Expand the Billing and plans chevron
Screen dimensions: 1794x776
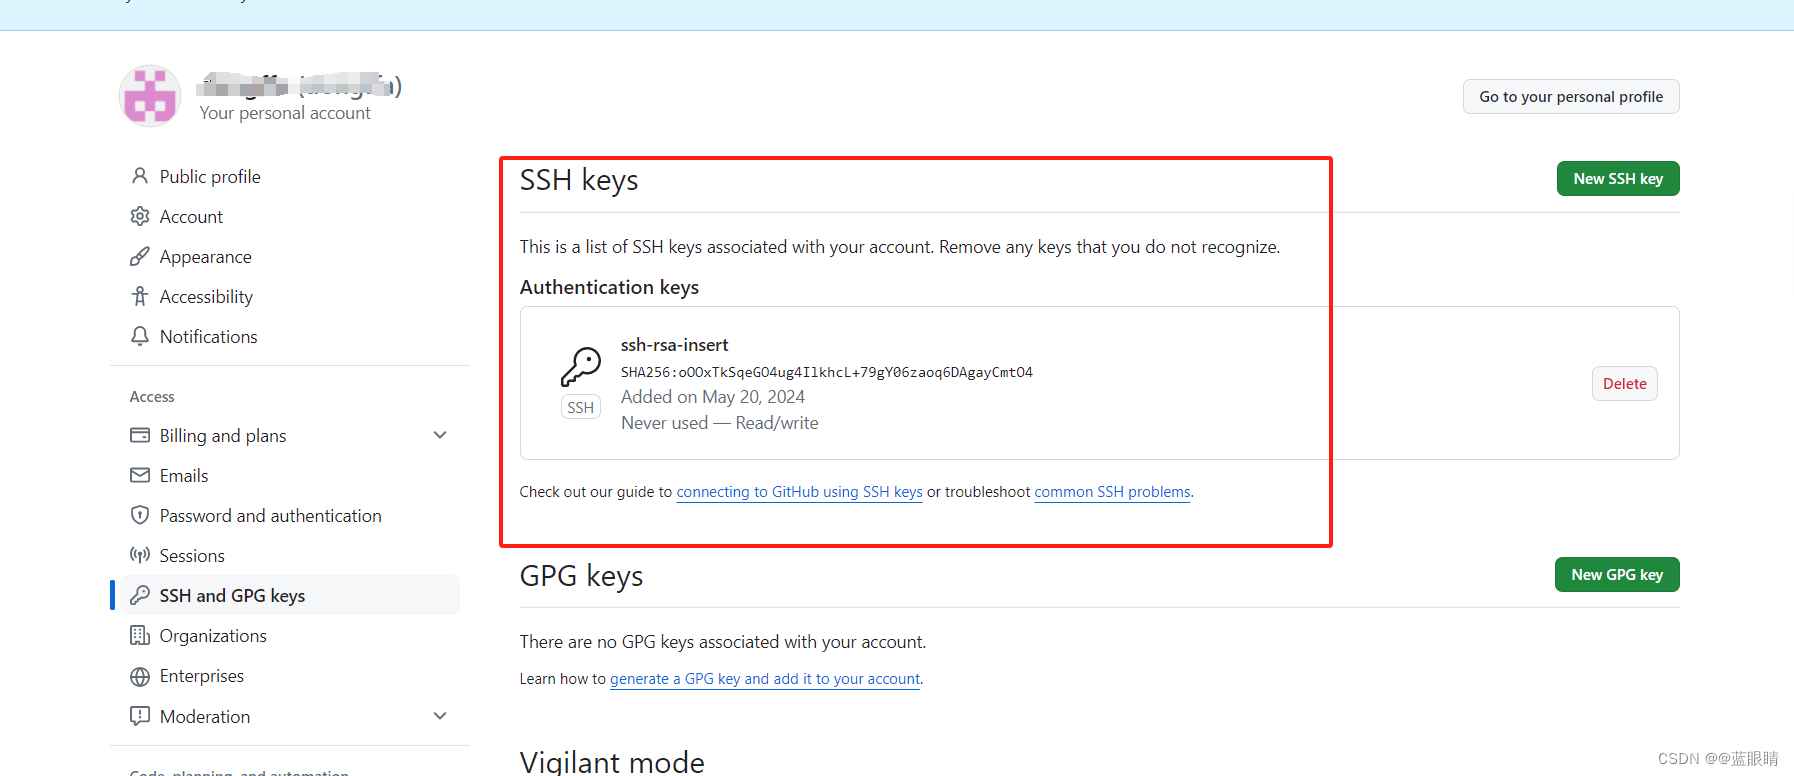(x=440, y=435)
